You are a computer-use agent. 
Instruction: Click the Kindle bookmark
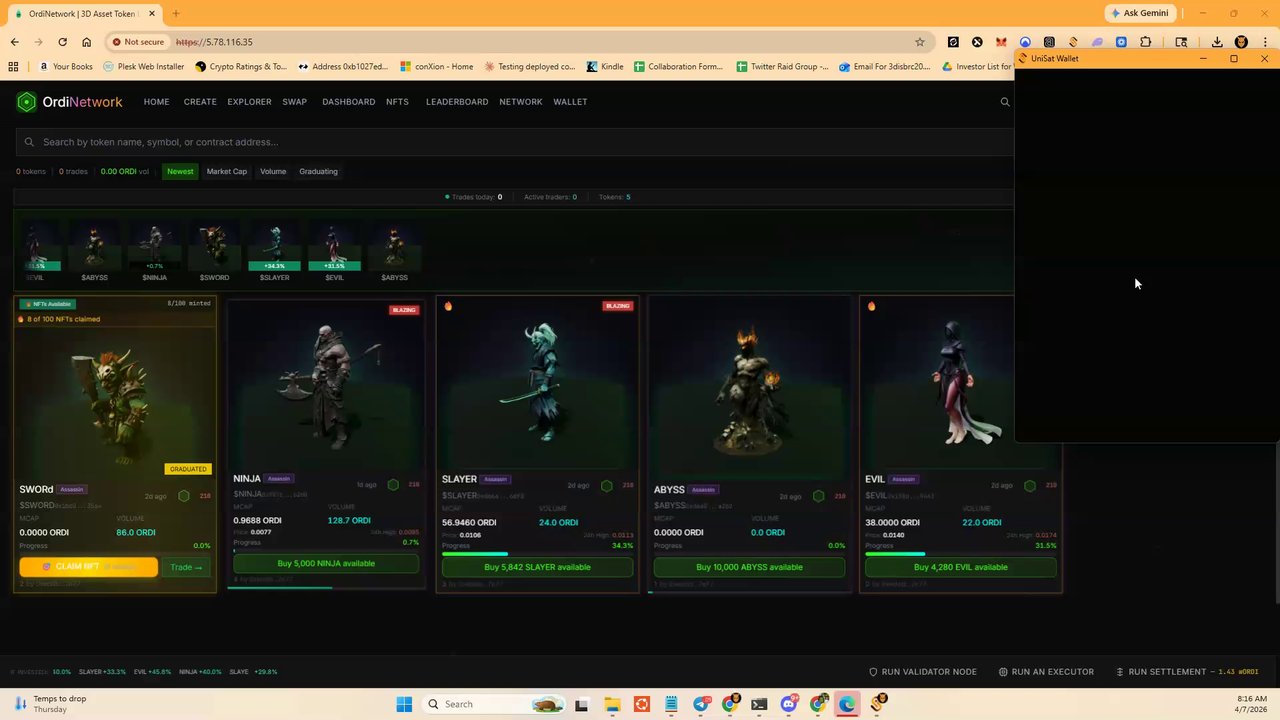605,67
